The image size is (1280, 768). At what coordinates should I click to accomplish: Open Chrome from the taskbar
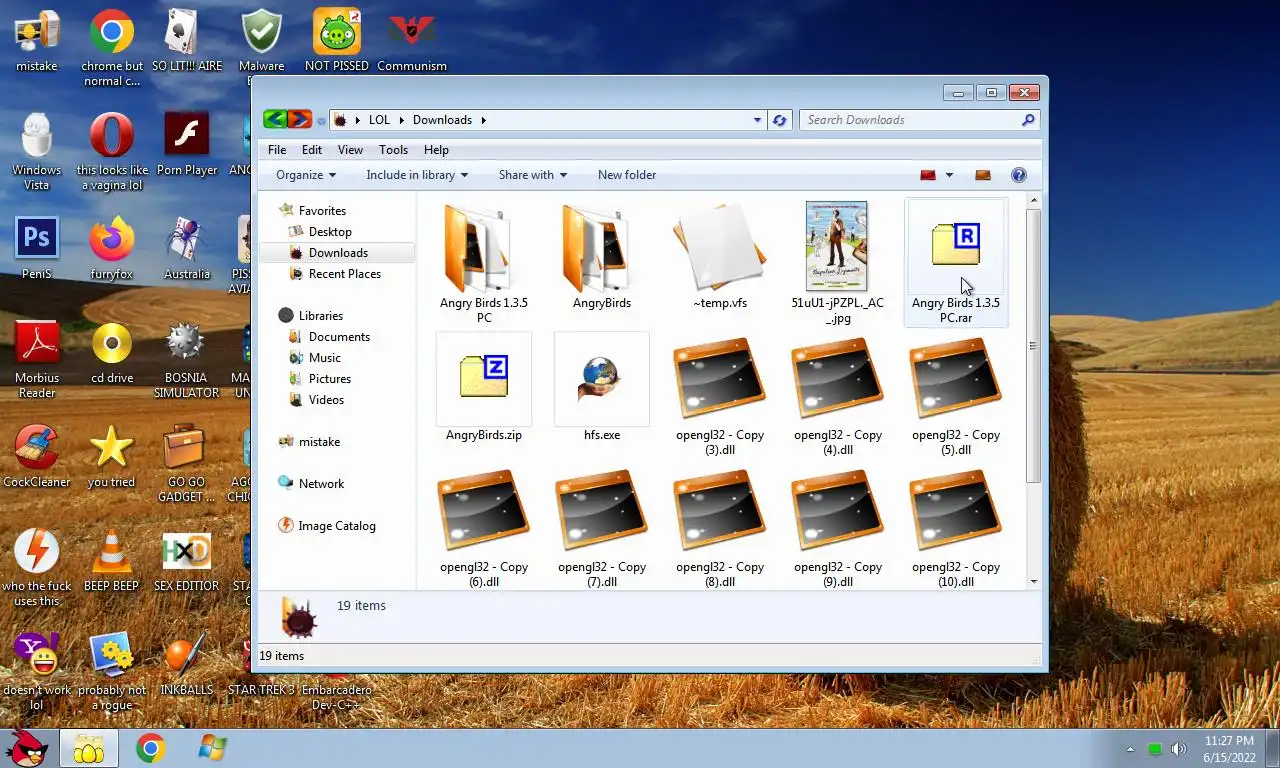(x=151, y=748)
